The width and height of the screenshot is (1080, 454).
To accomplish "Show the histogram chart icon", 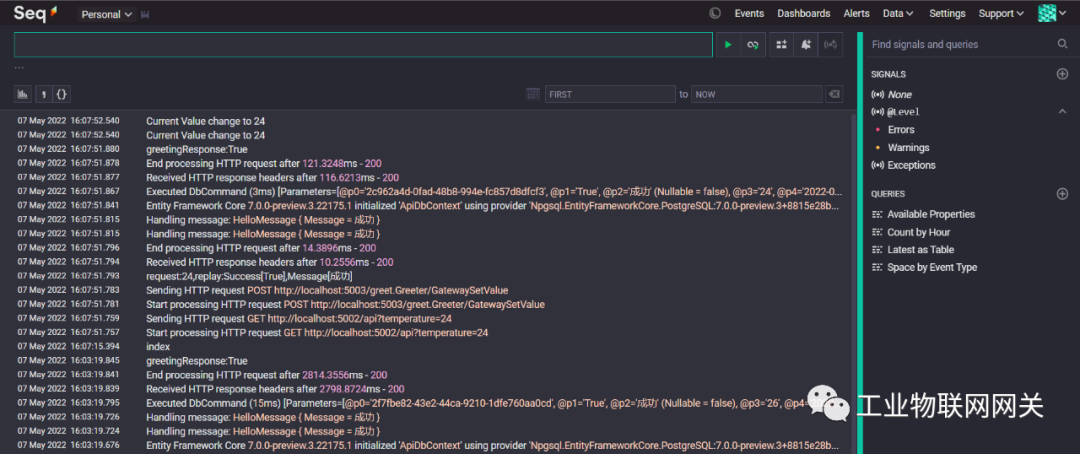I will click(22, 94).
